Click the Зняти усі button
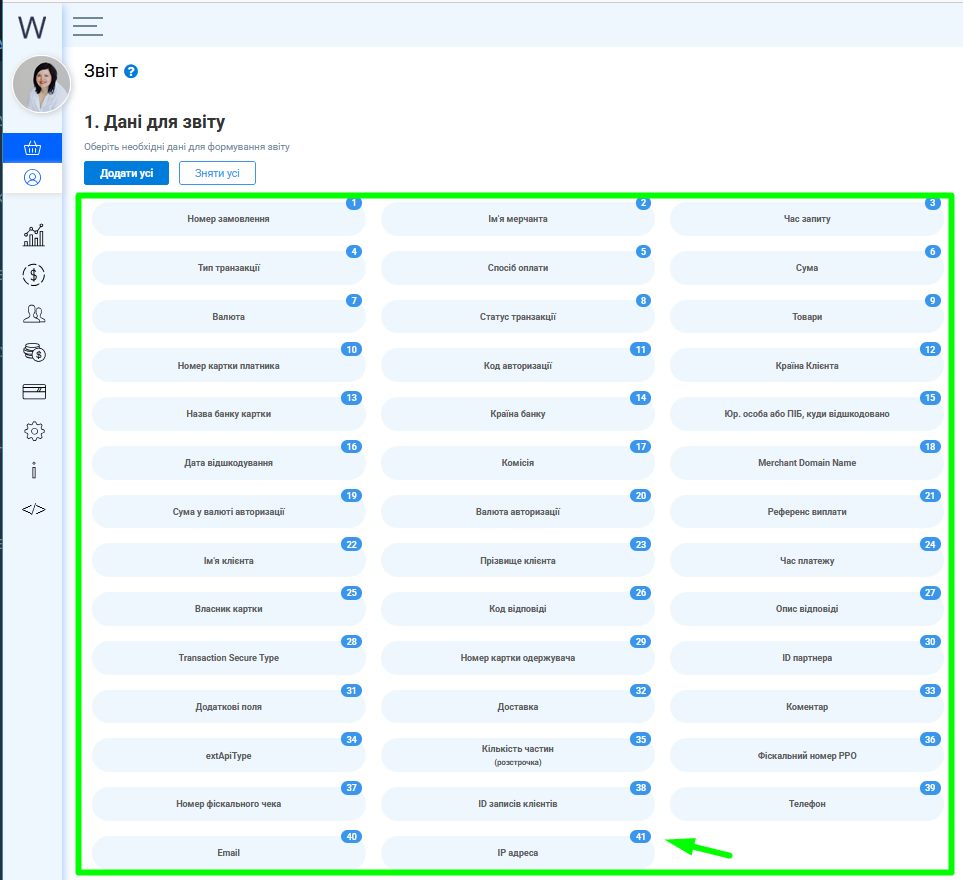This screenshot has height=880, width=963. 217,173
